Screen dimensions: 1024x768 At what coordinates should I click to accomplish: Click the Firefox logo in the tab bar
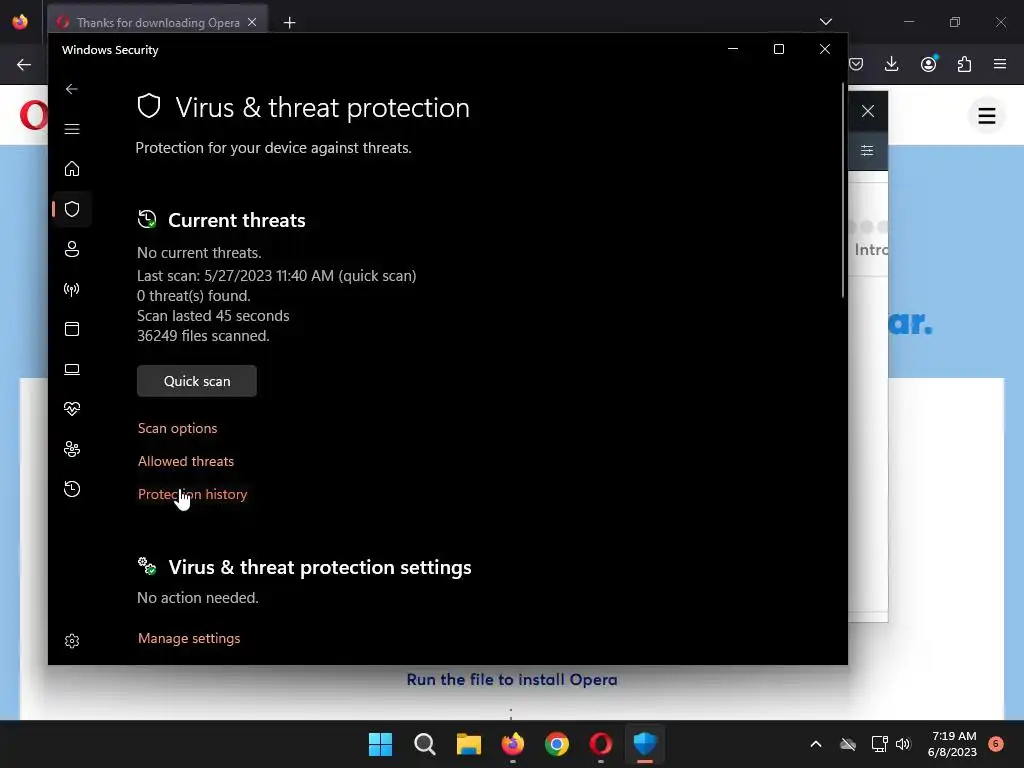coord(20,22)
